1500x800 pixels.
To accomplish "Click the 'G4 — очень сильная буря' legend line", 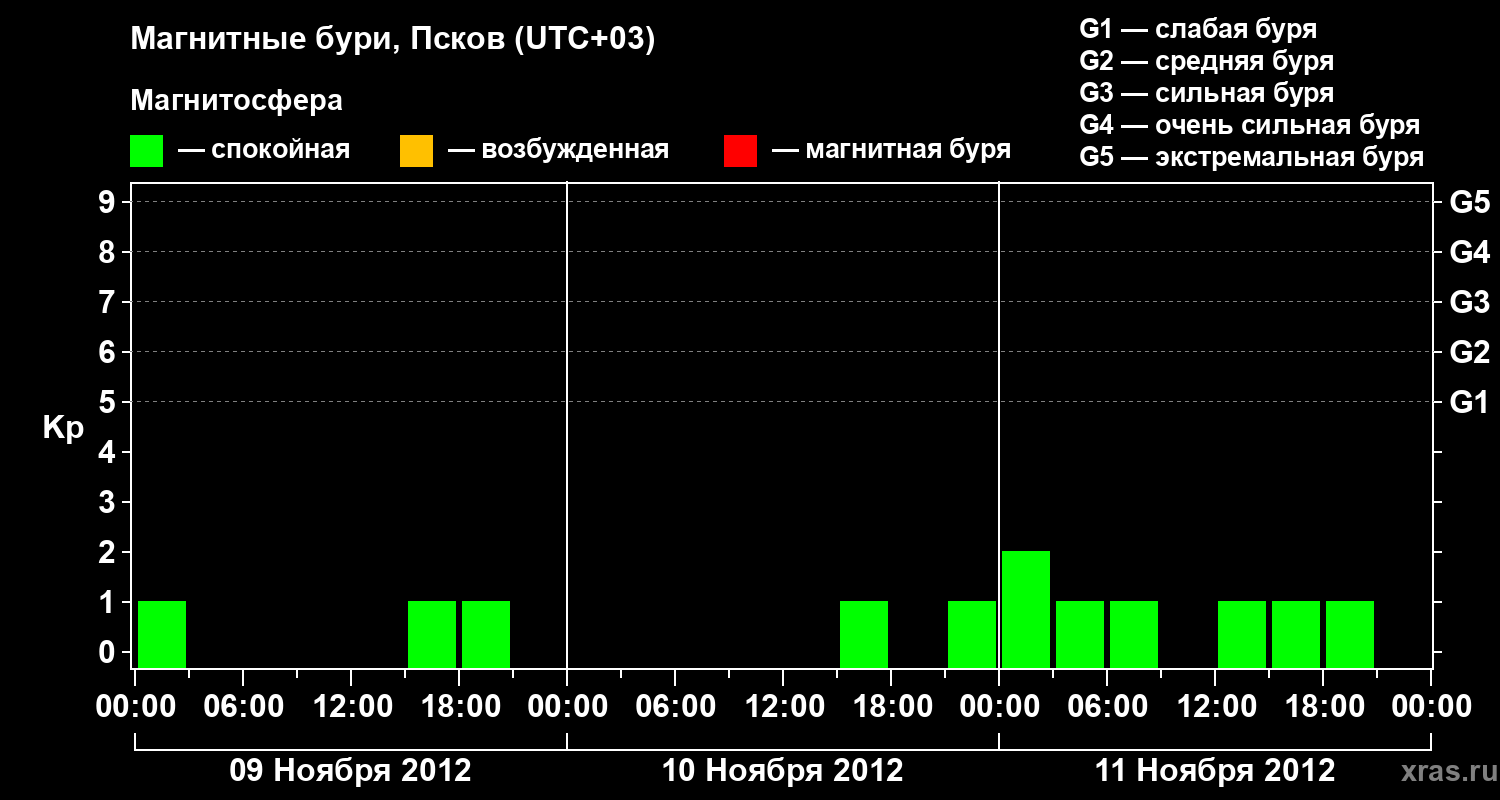I will pyautogui.click(x=1250, y=125).
